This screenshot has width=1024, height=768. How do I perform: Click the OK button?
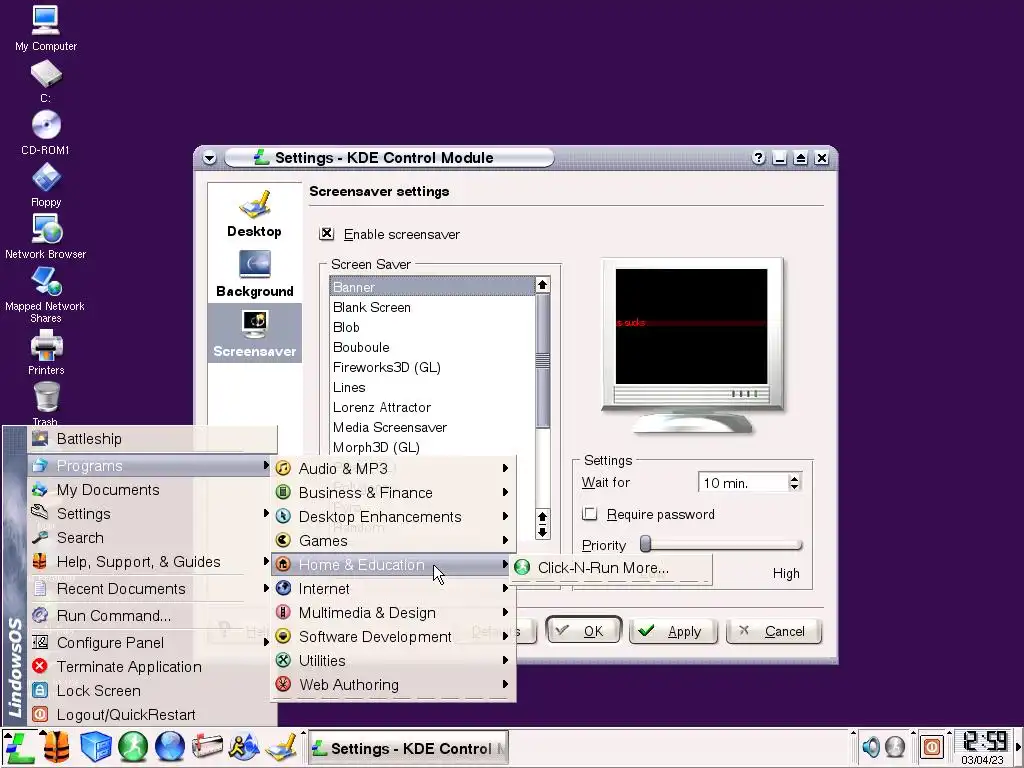pyautogui.click(x=583, y=631)
